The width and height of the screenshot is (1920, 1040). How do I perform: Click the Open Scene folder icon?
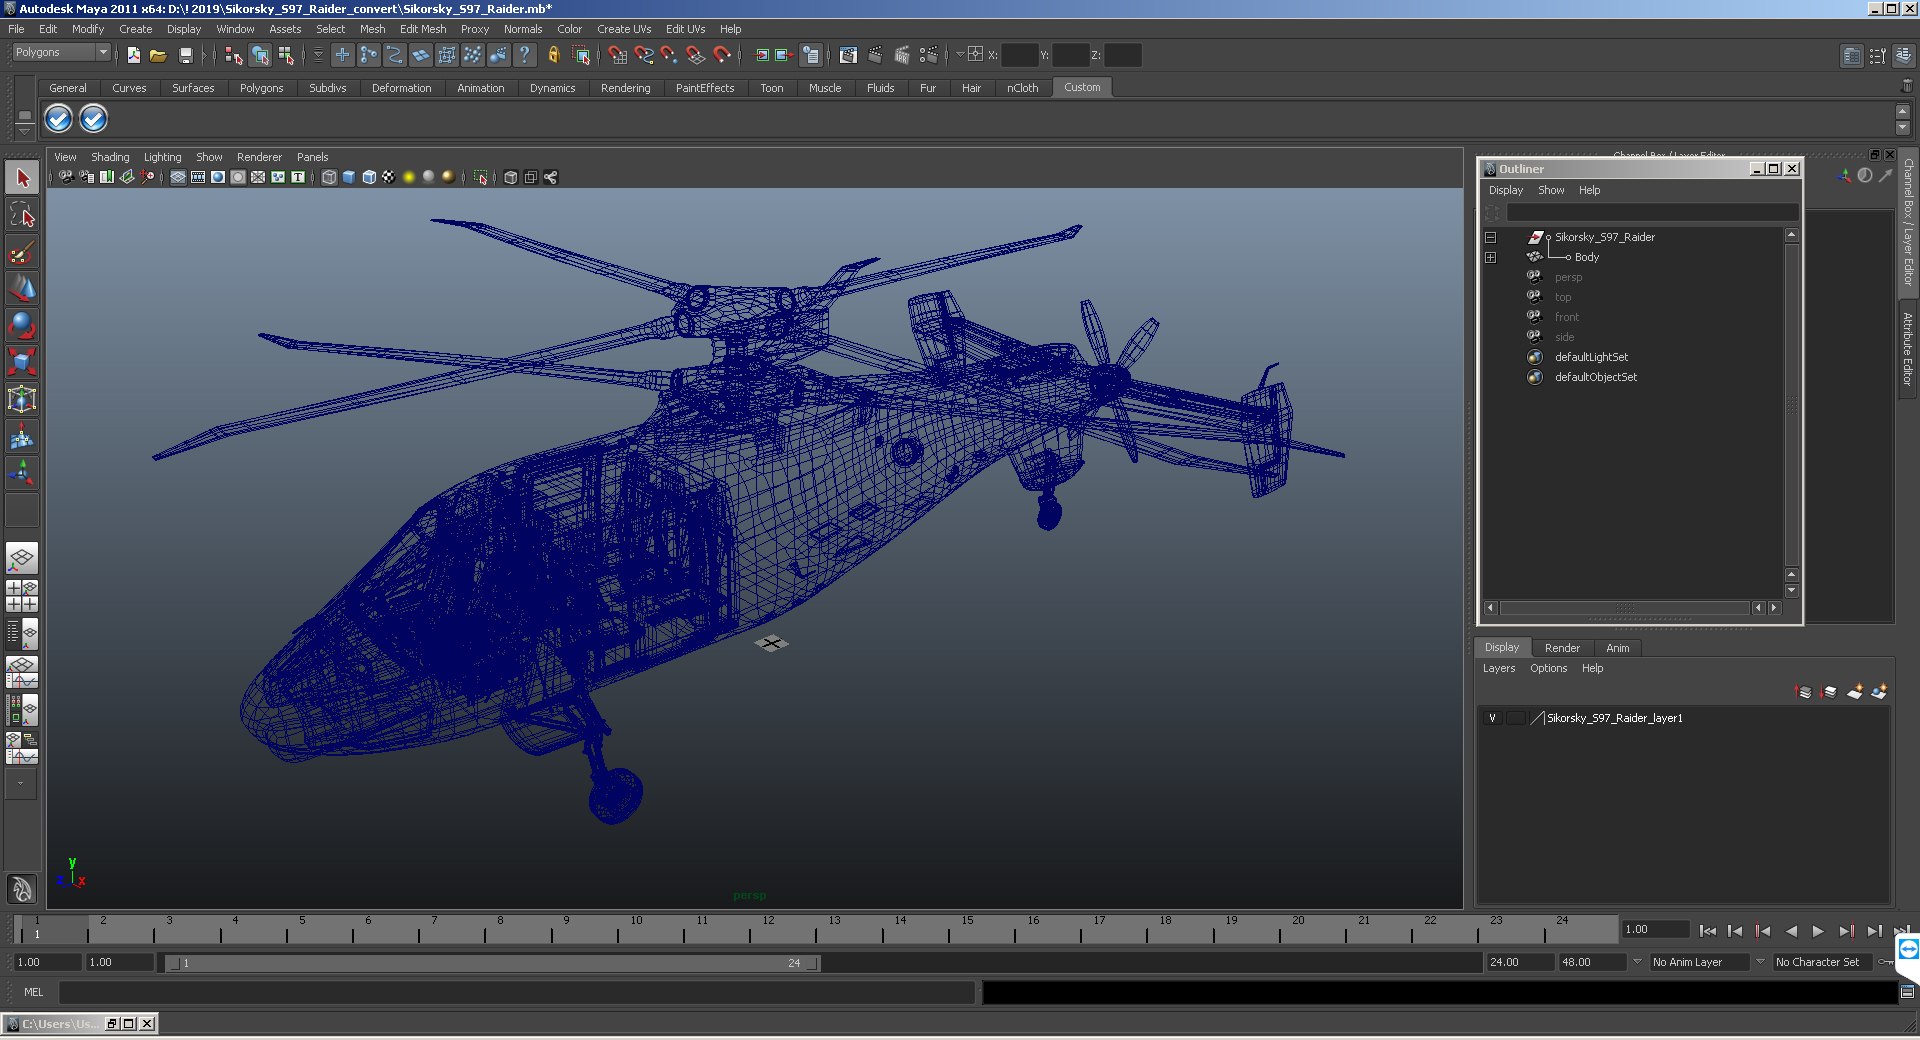click(x=158, y=55)
